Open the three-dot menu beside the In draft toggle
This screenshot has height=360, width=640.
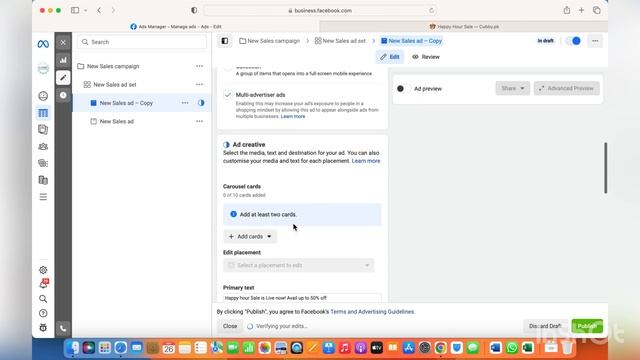595,41
